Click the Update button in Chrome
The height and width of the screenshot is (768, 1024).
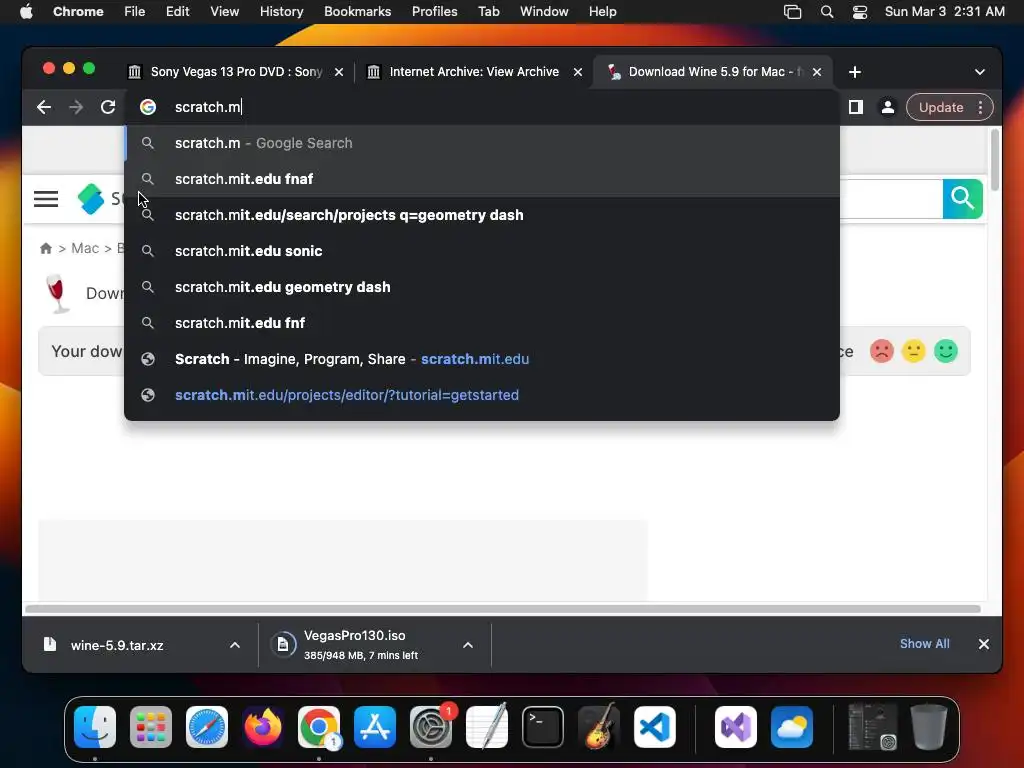pyautogui.click(x=940, y=107)
